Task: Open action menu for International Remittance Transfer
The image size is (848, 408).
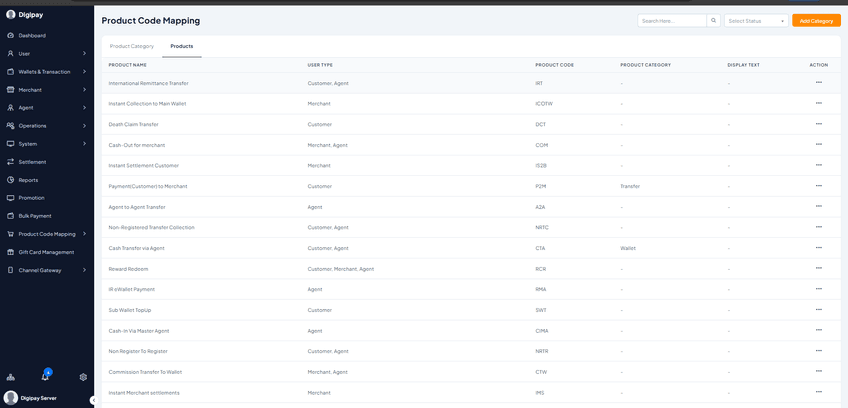Action: pyautogui.click(x=818, y=82)
